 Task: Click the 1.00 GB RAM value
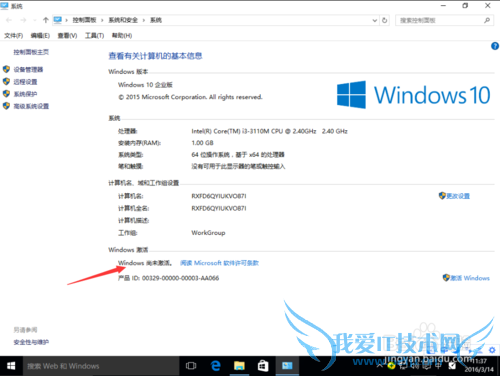[202, 143]
